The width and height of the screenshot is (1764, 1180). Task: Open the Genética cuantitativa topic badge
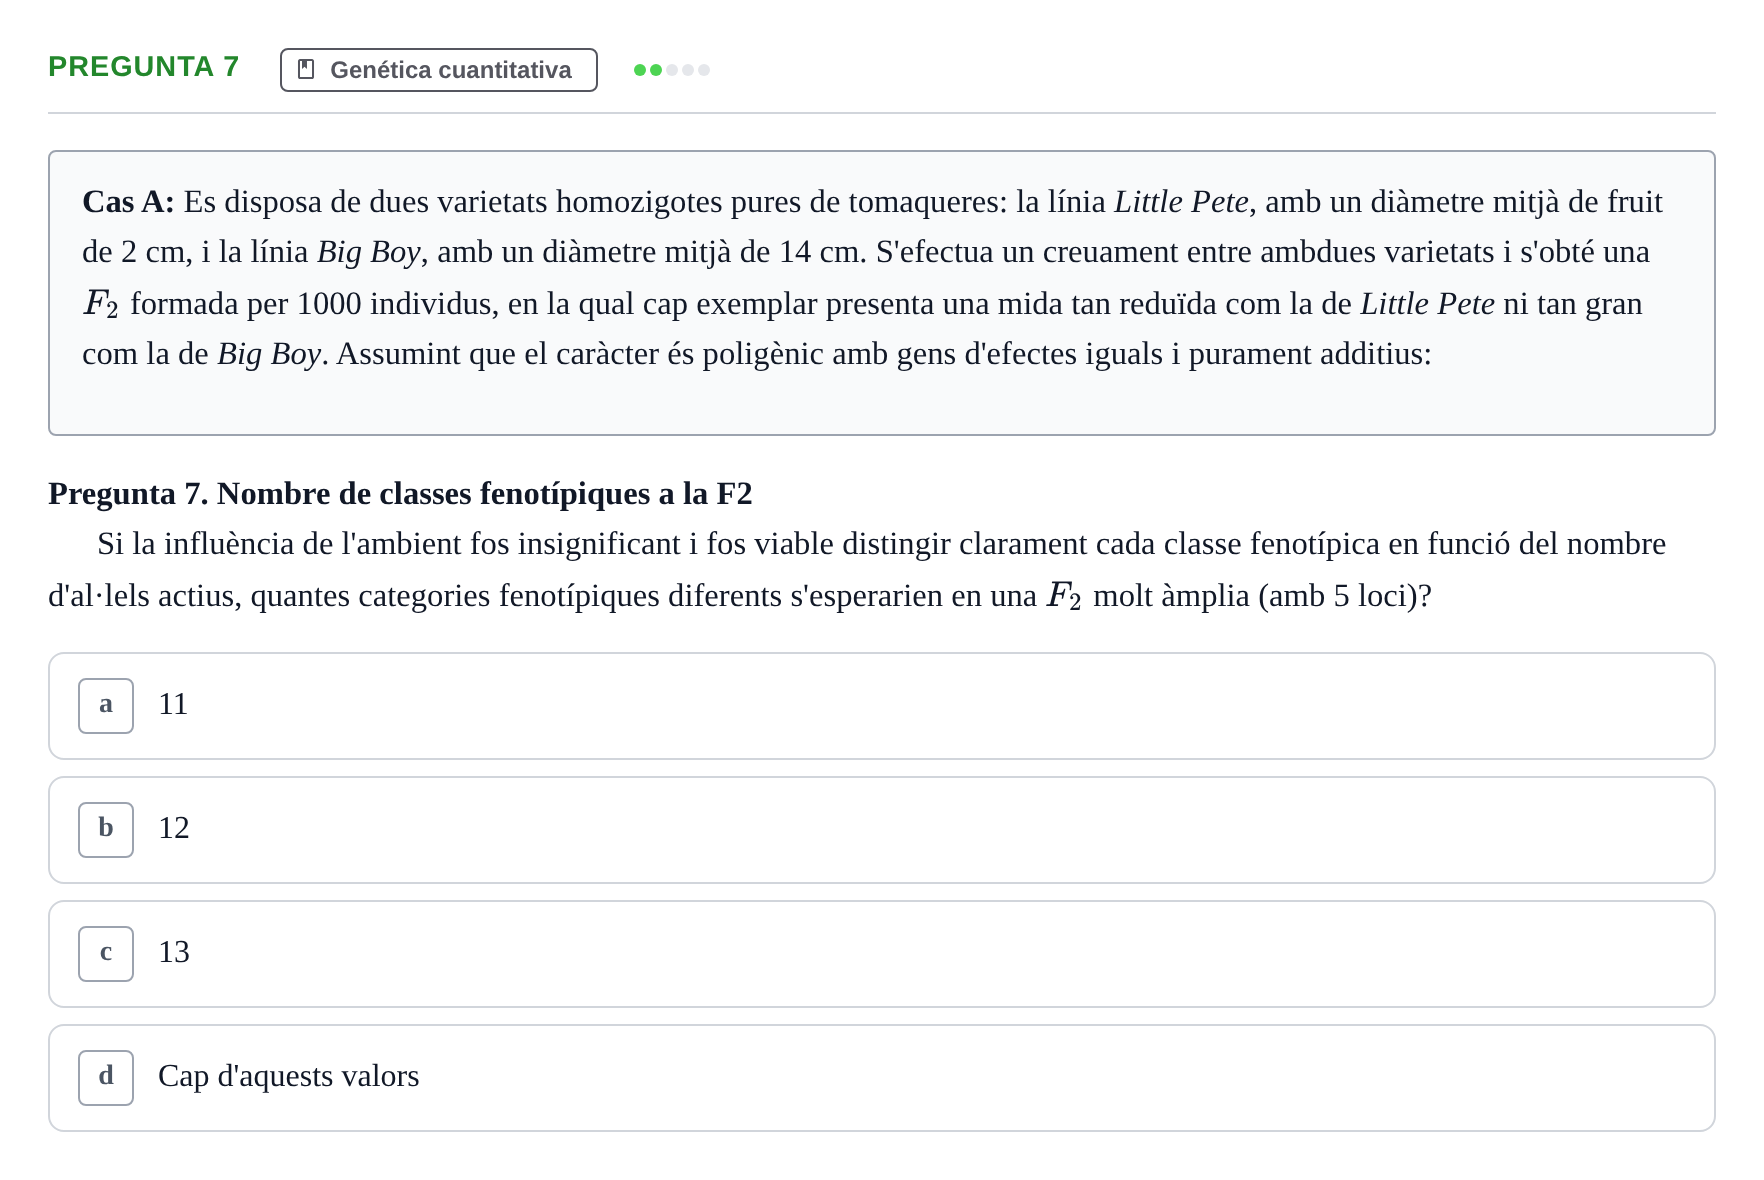click(439, 70)
